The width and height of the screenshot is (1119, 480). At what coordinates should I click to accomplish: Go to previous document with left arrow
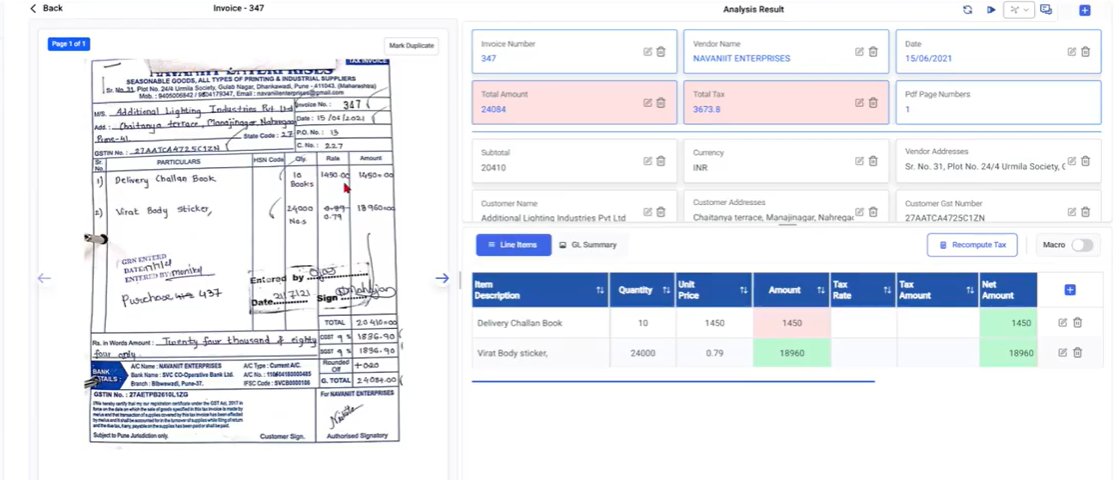[x=44, y=278]
